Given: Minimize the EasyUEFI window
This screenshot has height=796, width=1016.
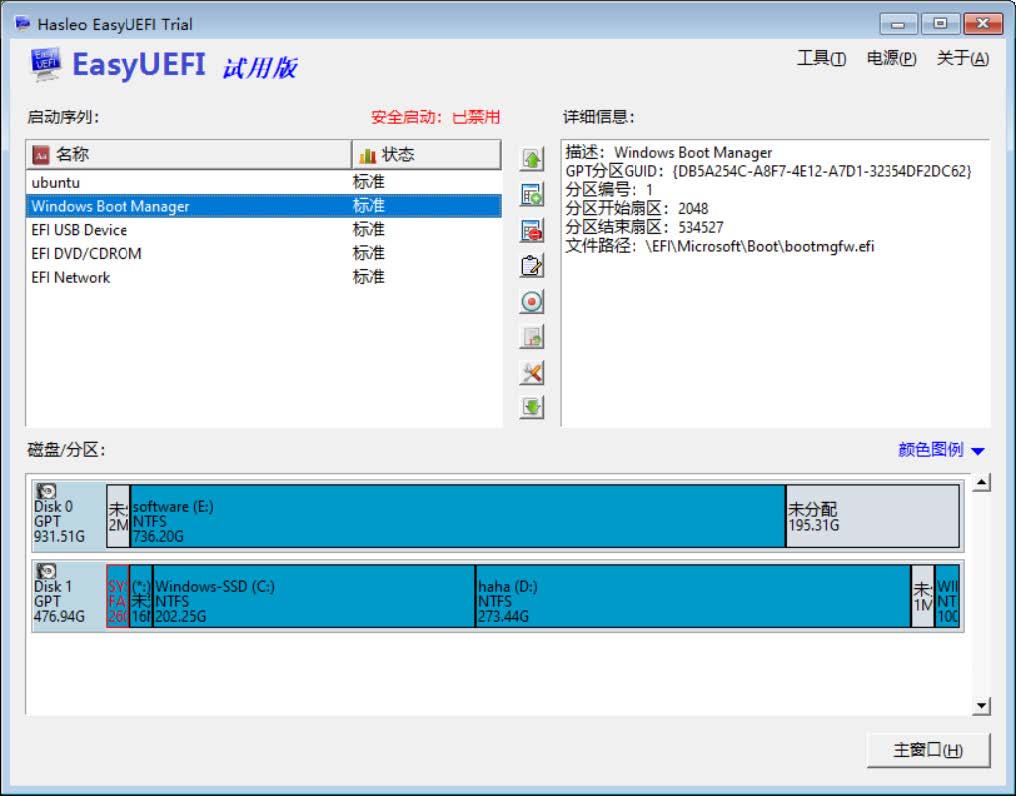Looking at the screenshot, I should pyautogui.click(x=898, y=24).
